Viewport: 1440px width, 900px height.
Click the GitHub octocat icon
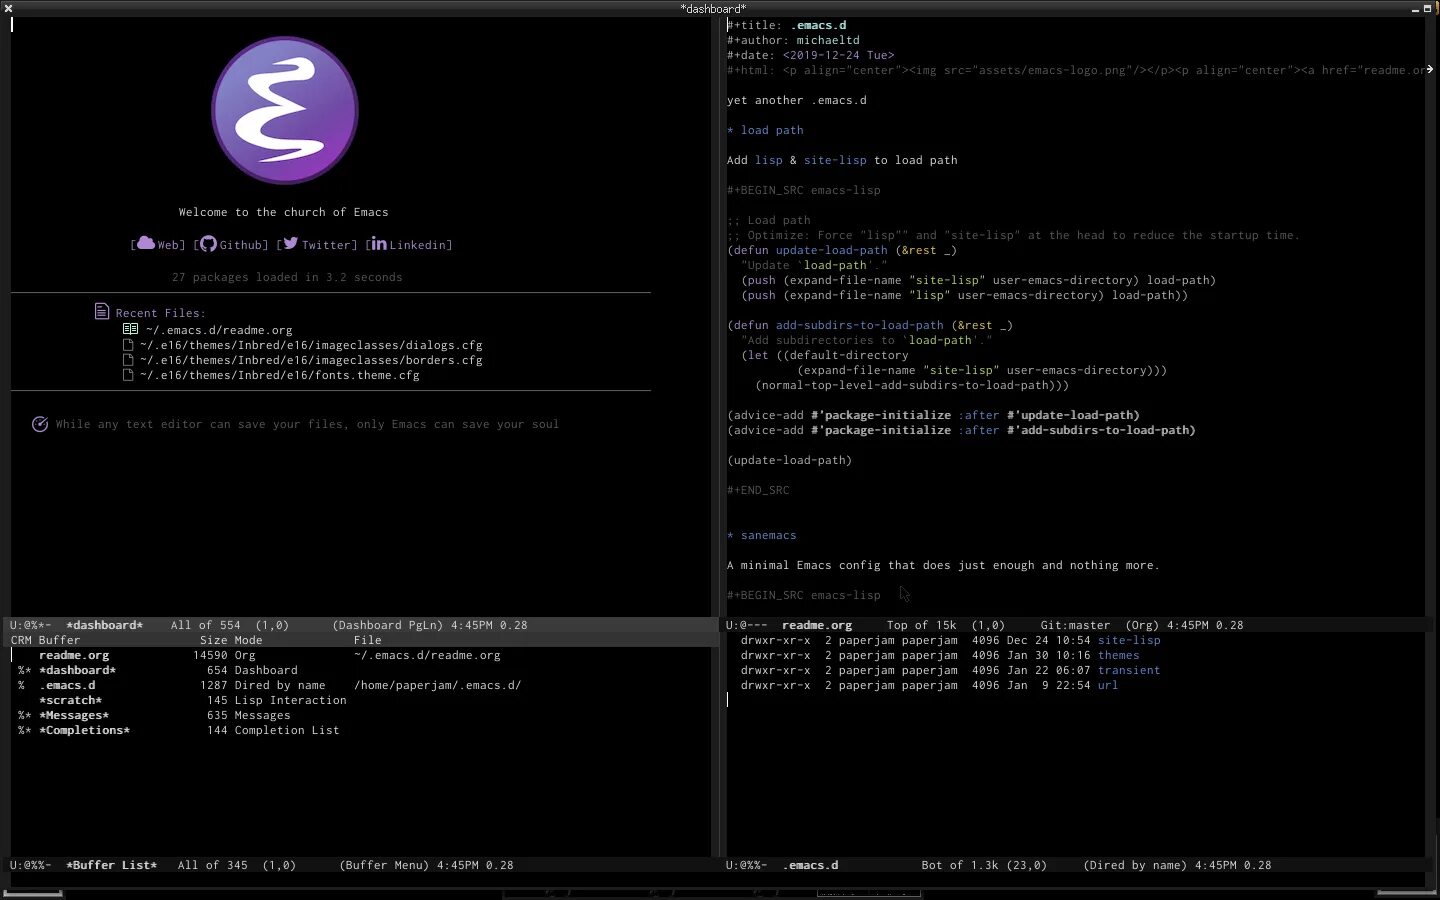click(208, 243)
